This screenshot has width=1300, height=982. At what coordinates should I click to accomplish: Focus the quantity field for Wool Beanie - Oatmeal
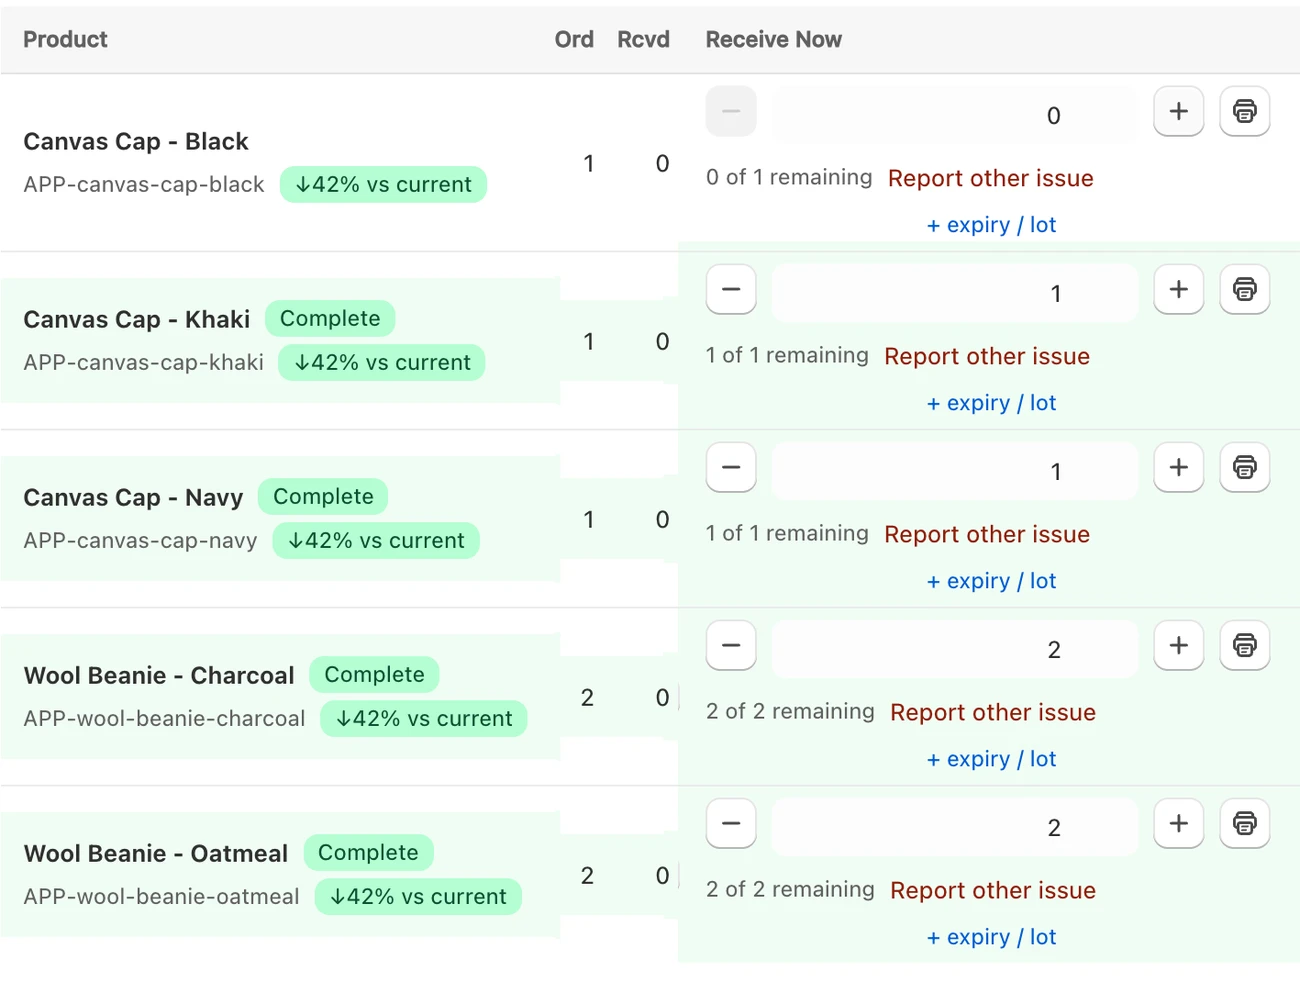955,826
